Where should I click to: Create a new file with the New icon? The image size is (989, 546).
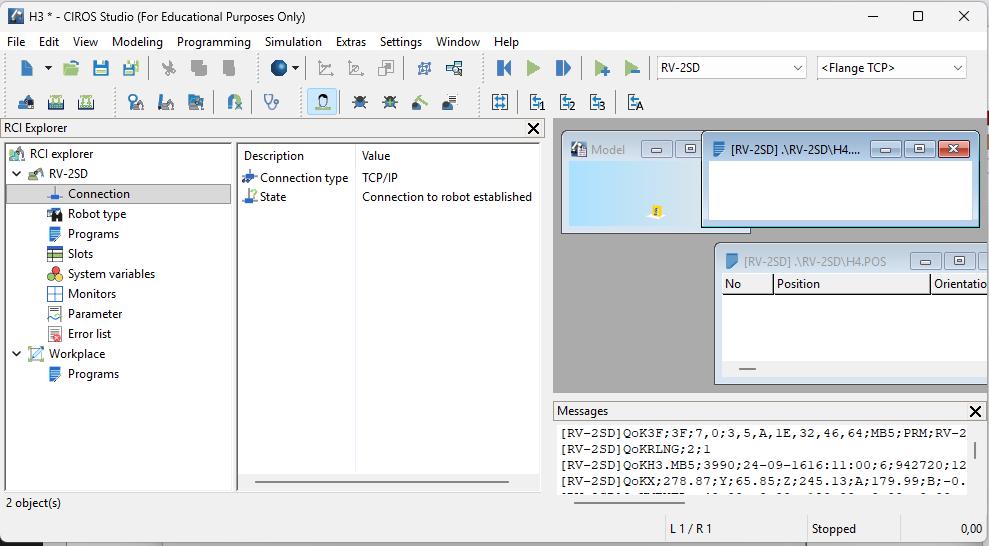tap(26, 68)
